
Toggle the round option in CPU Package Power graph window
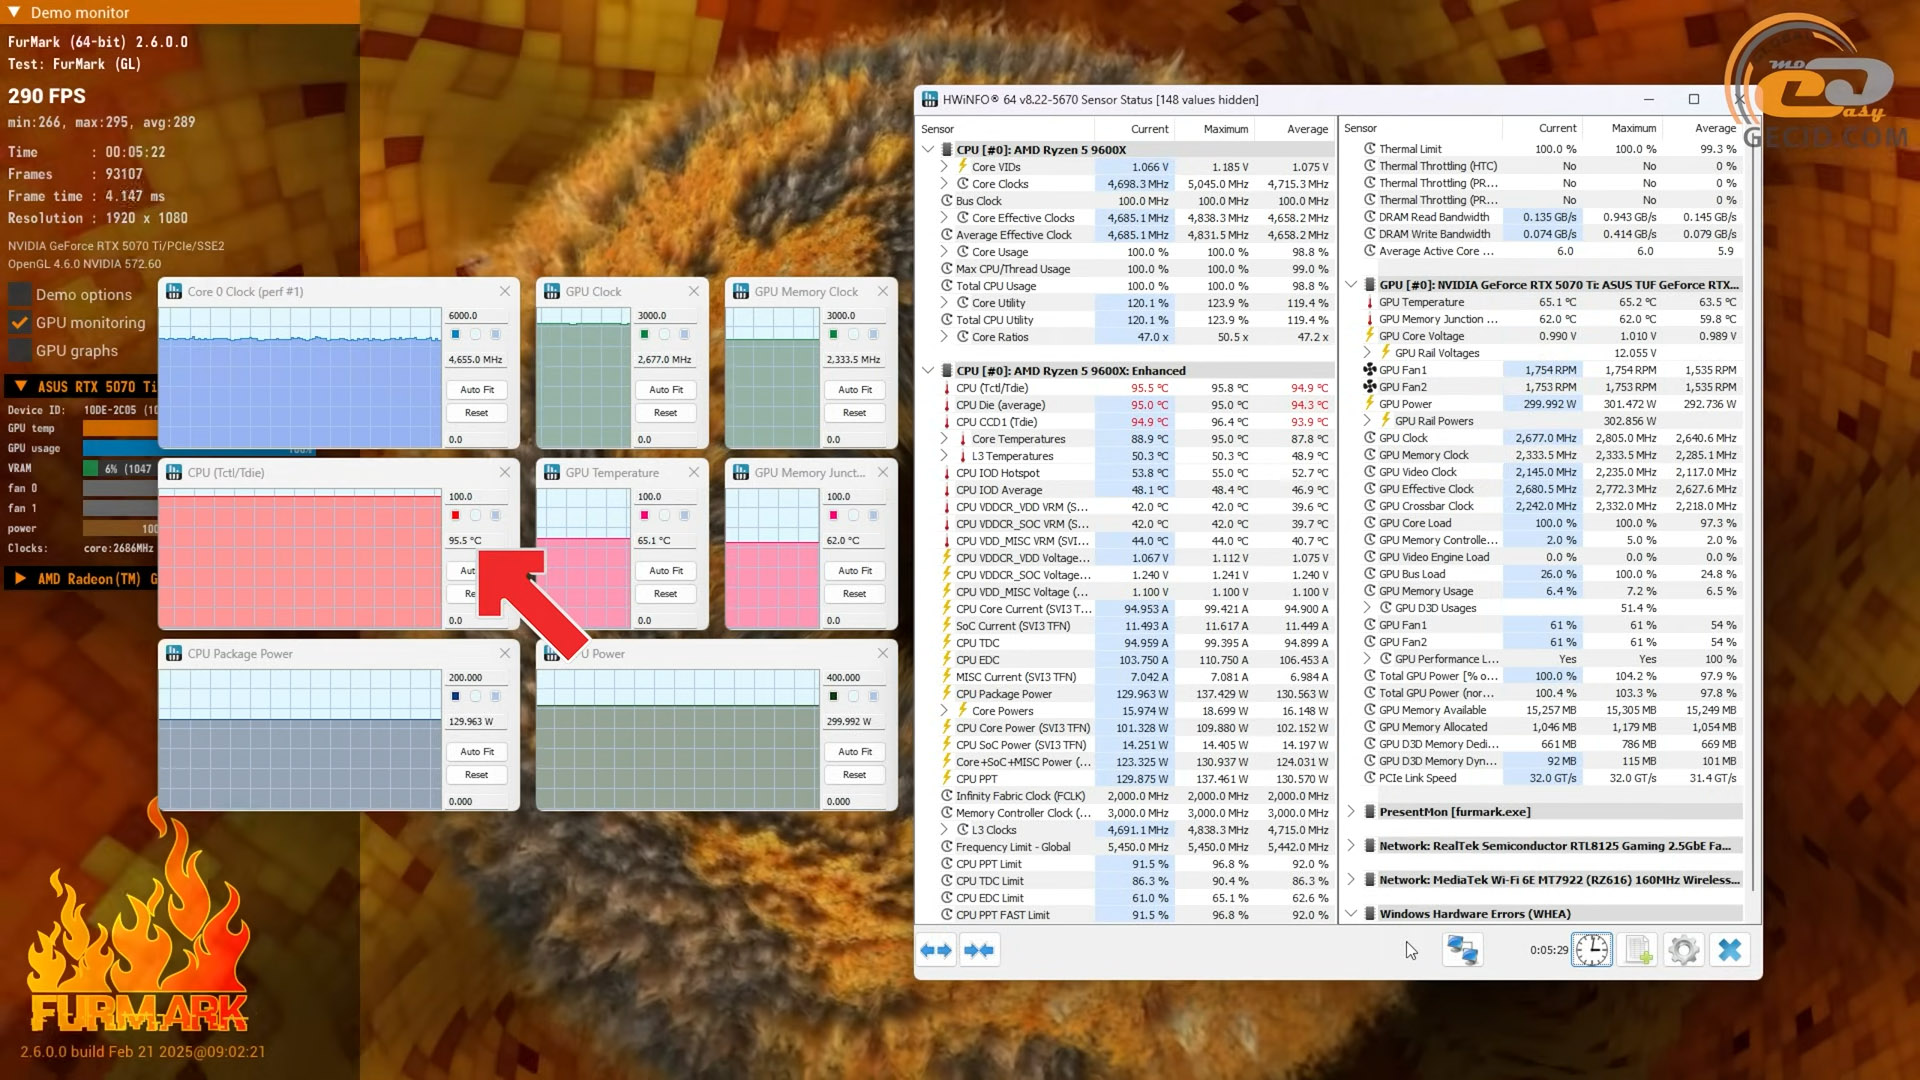[x=475, y=696]
